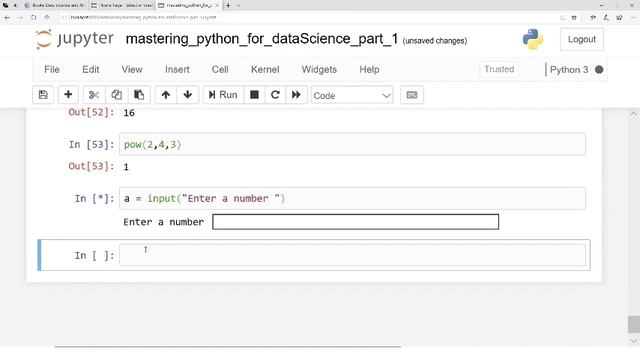
Task: Open the Help menu
Action: click(x=369, y=69)
